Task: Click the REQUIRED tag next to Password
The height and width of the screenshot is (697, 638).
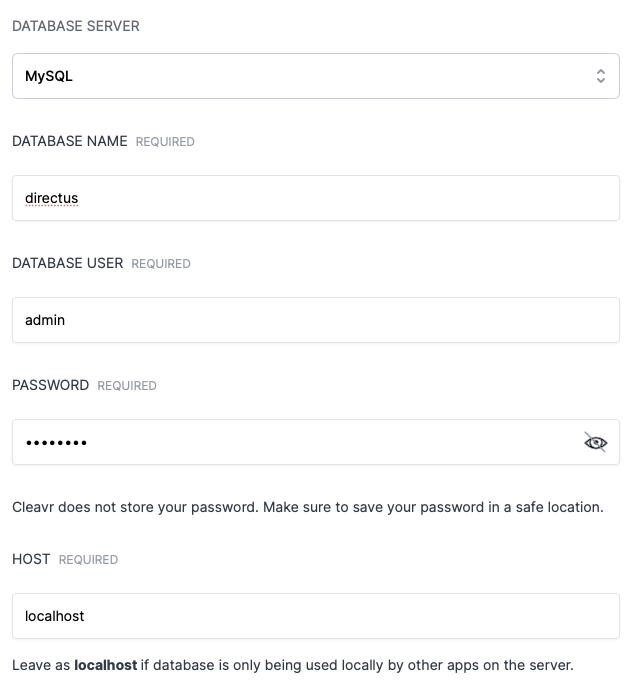Action: (x=127, y=386)
